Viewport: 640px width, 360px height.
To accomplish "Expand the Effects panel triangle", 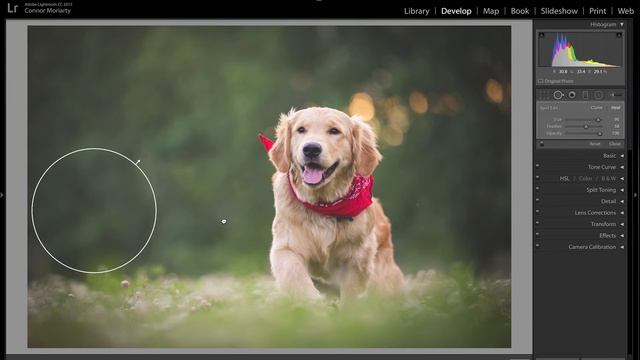I will (x=622, y=236).
